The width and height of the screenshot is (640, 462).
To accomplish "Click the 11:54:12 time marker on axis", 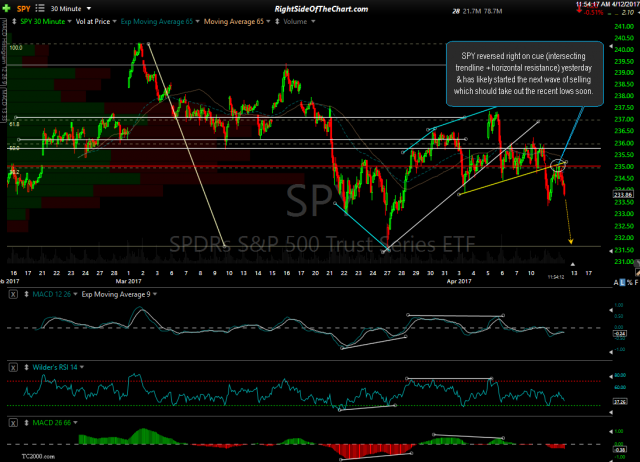I will pos(556,277).
